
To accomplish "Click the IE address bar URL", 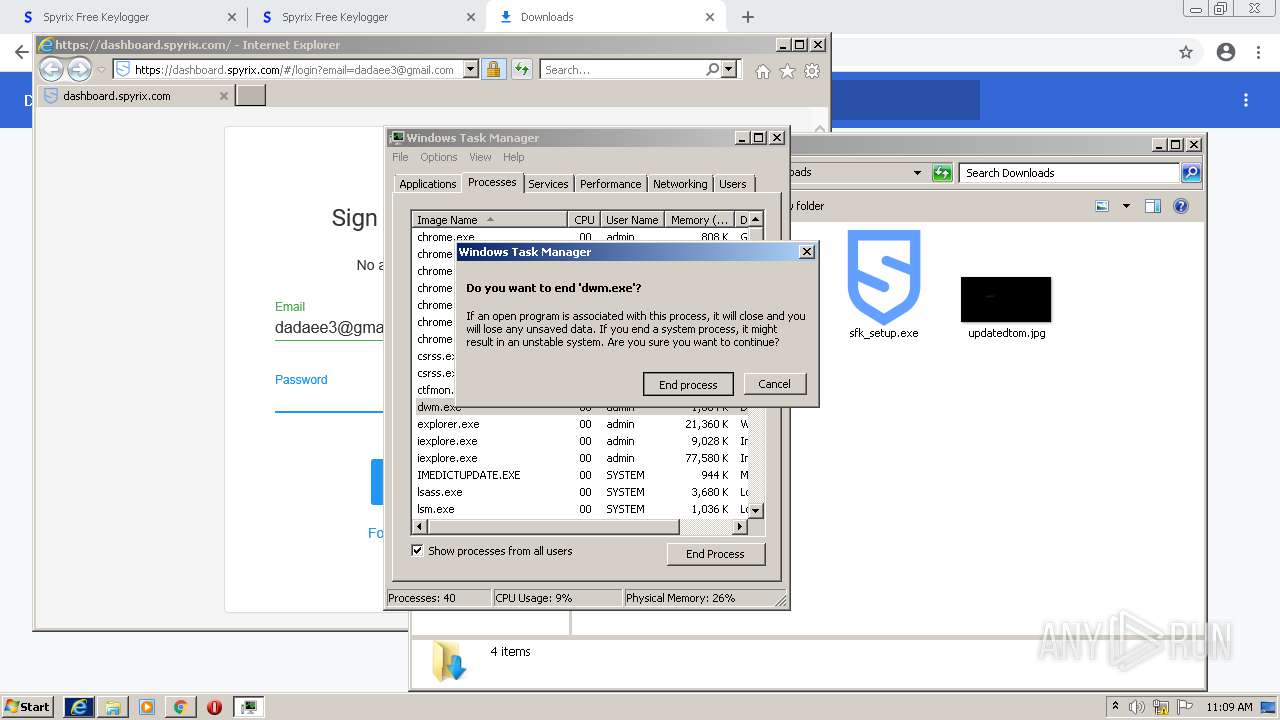I will pyautogui.click(x=294, y=70).
